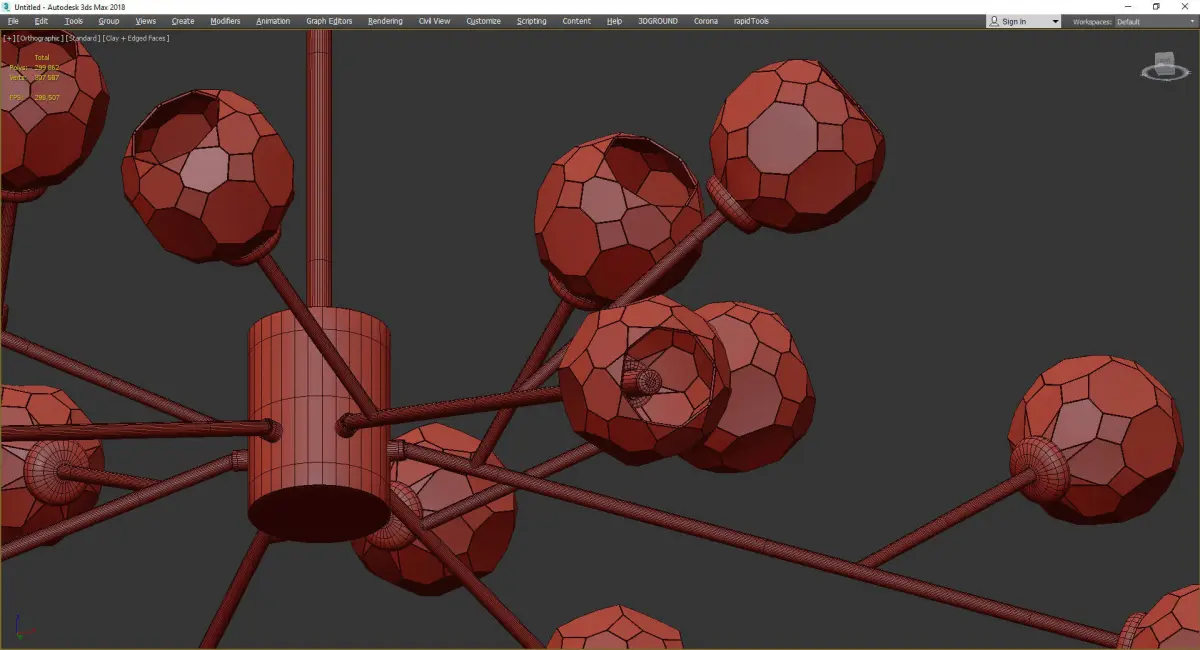Open the Corona menu
This screenshot has width=1200, height=650.
click(706, 21)
